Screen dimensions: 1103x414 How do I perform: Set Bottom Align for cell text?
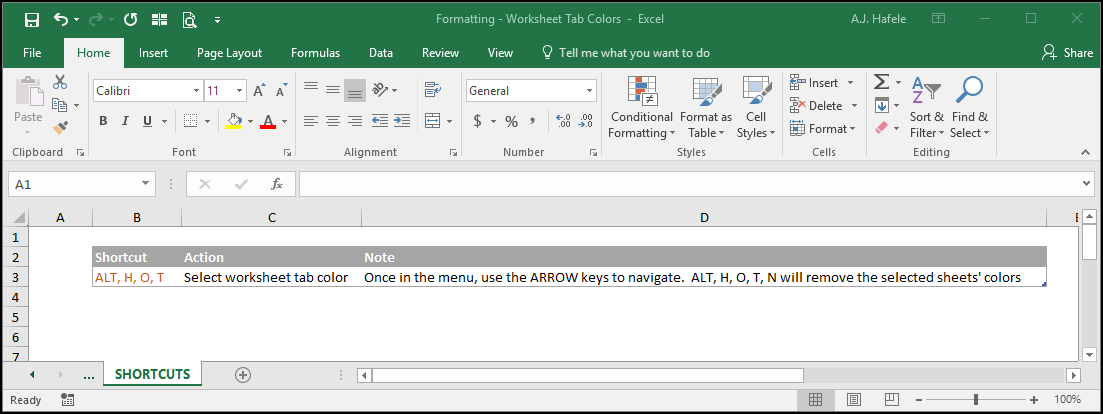[x=355, y=91]
